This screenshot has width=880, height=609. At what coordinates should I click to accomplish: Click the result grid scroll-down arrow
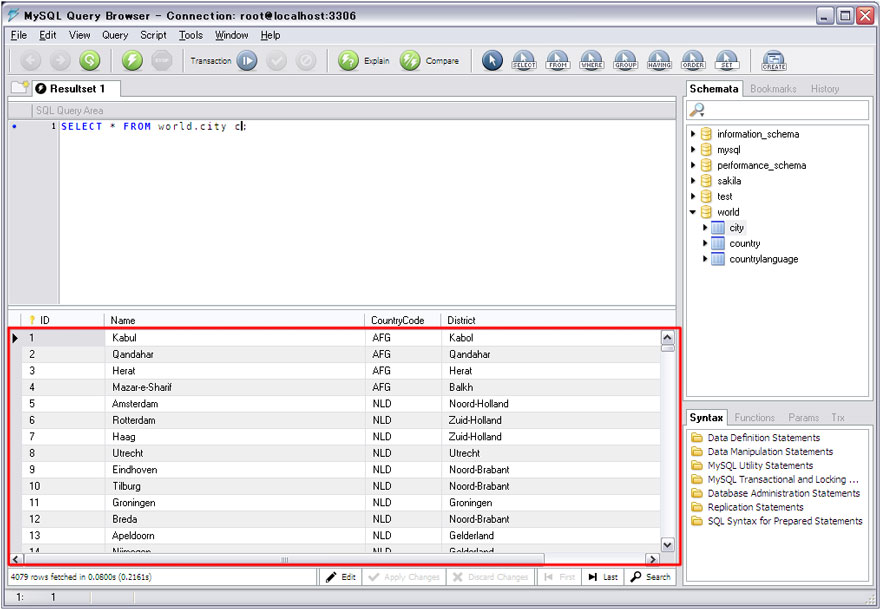point(667,544)
